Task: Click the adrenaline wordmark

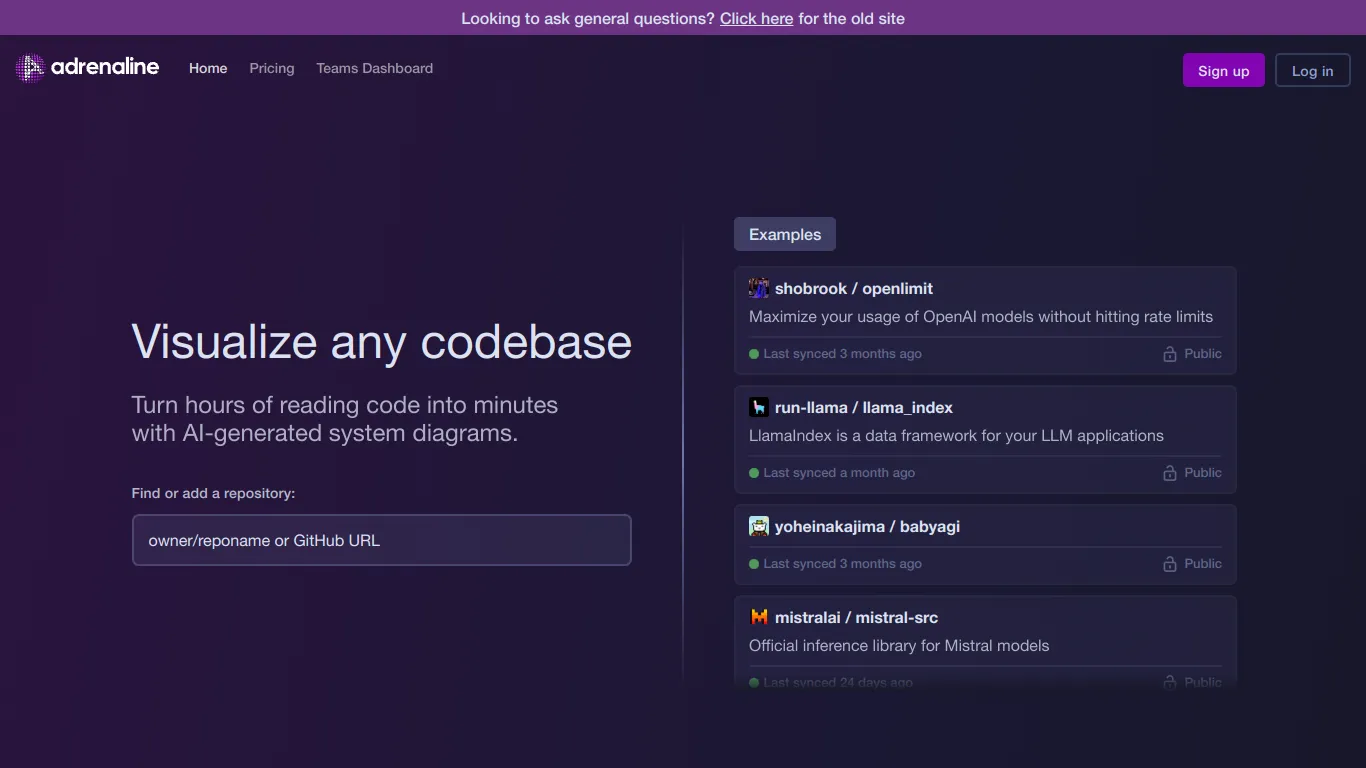Action: point(105,67)
